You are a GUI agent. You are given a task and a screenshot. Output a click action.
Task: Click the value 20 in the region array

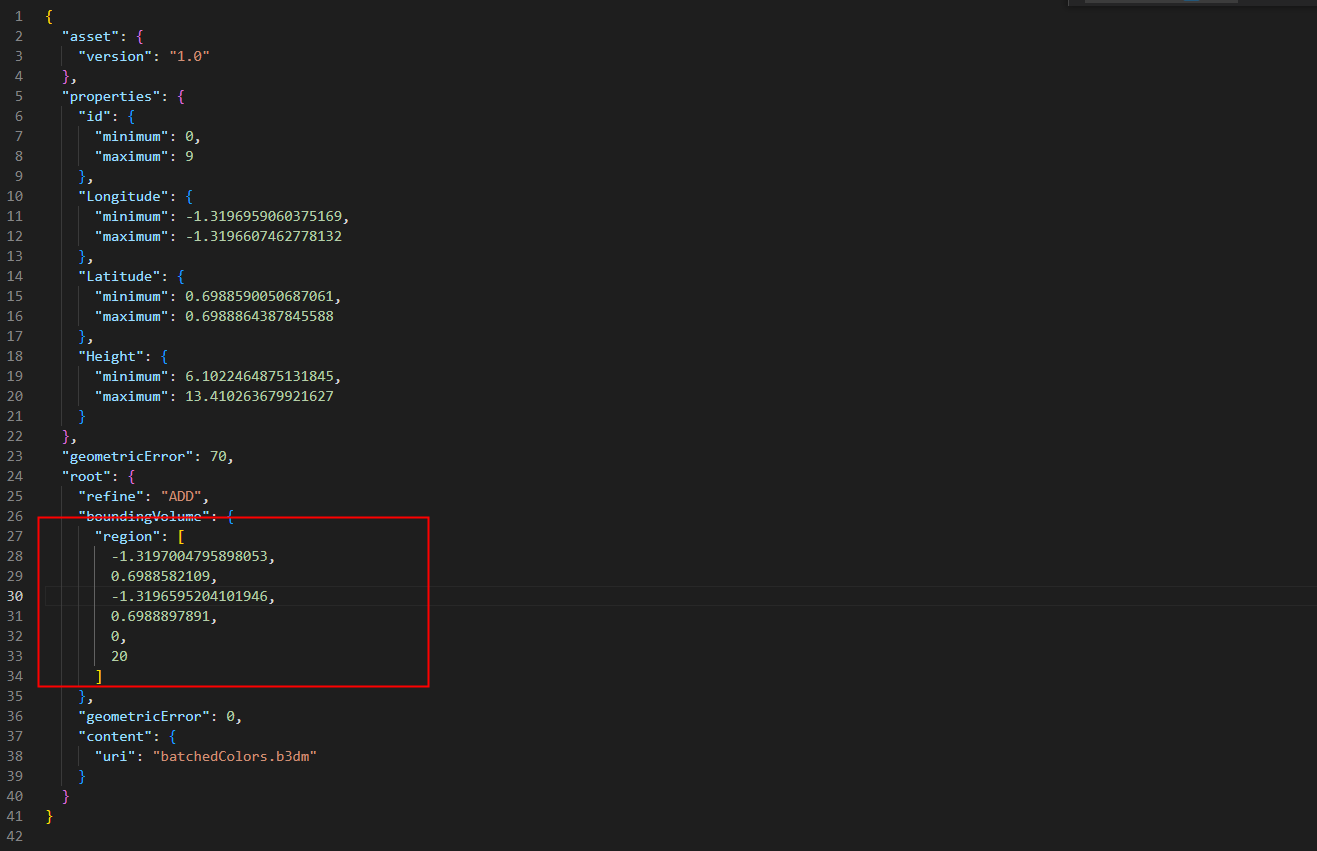(118, 656)
